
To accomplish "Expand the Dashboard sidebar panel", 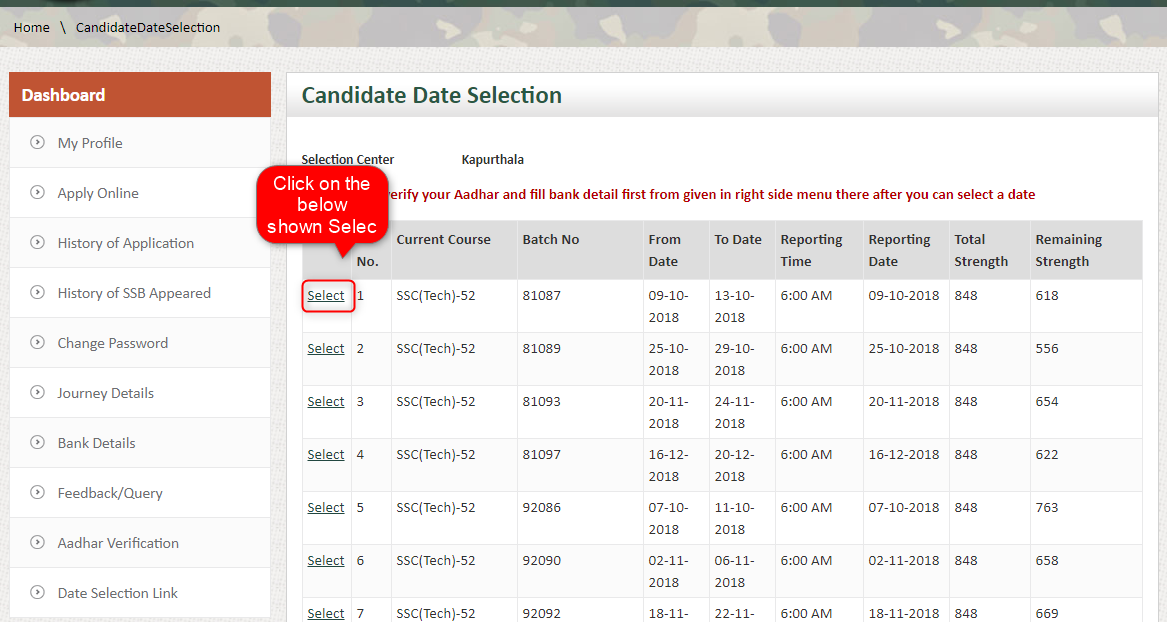I will click(x=63, y=95).
